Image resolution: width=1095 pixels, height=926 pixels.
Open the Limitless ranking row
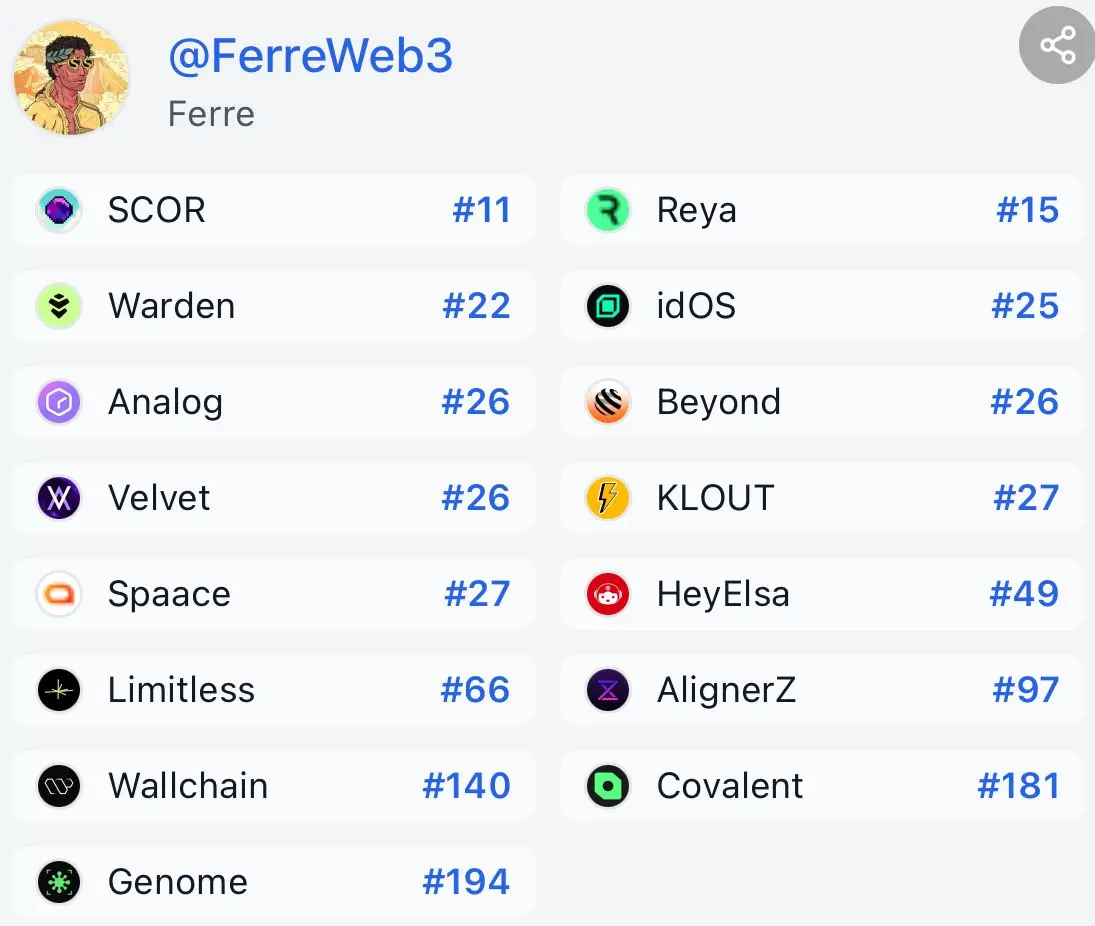tap(273, 691)
